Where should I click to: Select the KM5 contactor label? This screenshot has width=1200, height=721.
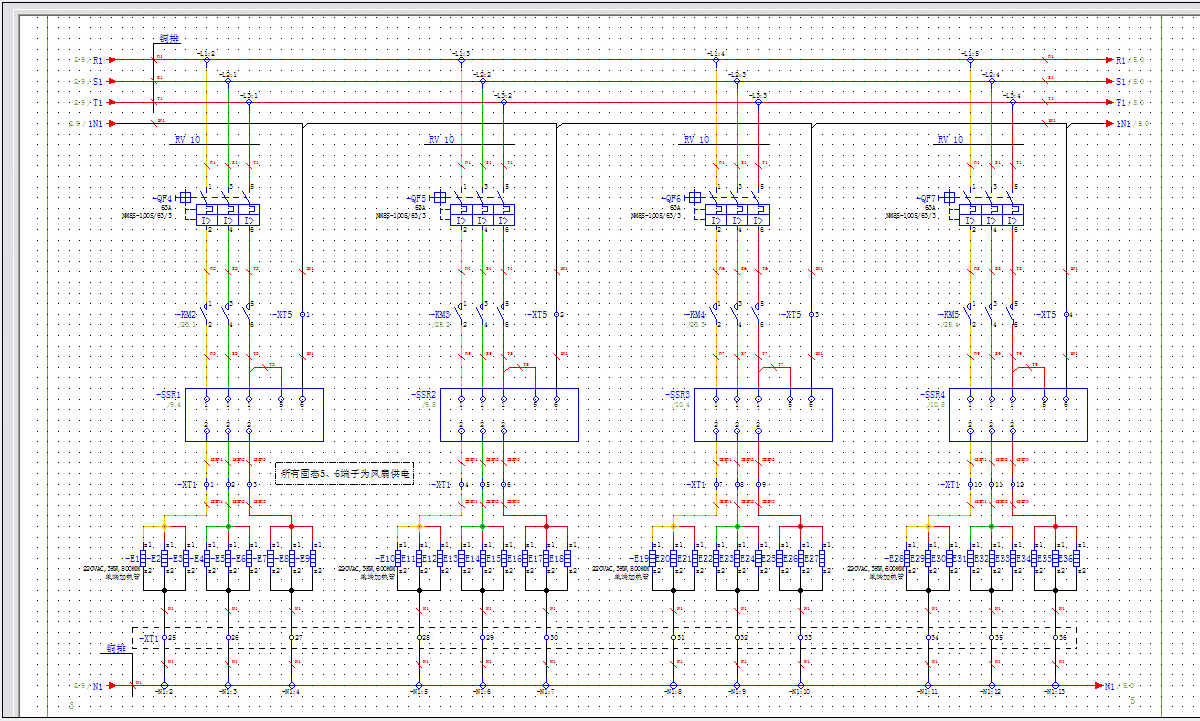948,315
